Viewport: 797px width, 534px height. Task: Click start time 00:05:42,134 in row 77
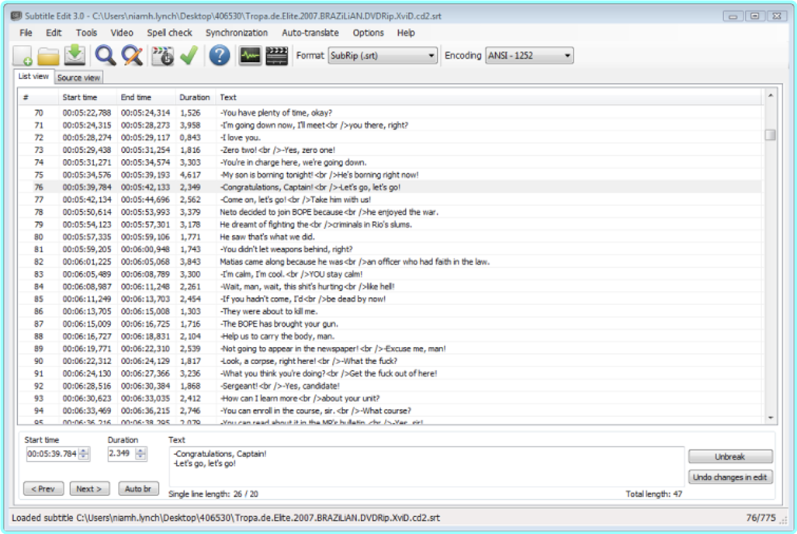point(87,200)
